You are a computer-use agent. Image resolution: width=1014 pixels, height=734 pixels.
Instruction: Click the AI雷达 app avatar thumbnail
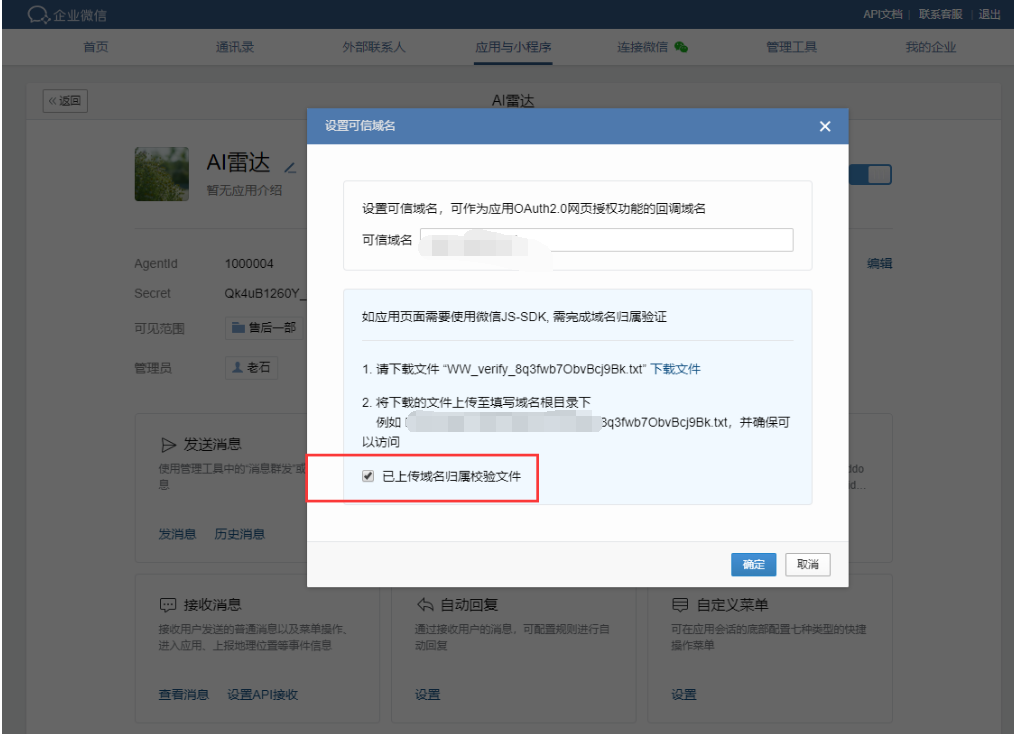(162, 174)
